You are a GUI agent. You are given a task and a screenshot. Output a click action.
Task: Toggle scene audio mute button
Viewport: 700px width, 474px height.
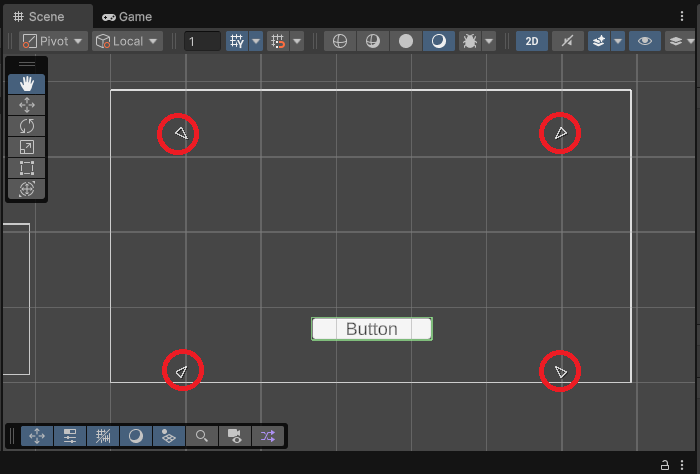click(567, 42)
